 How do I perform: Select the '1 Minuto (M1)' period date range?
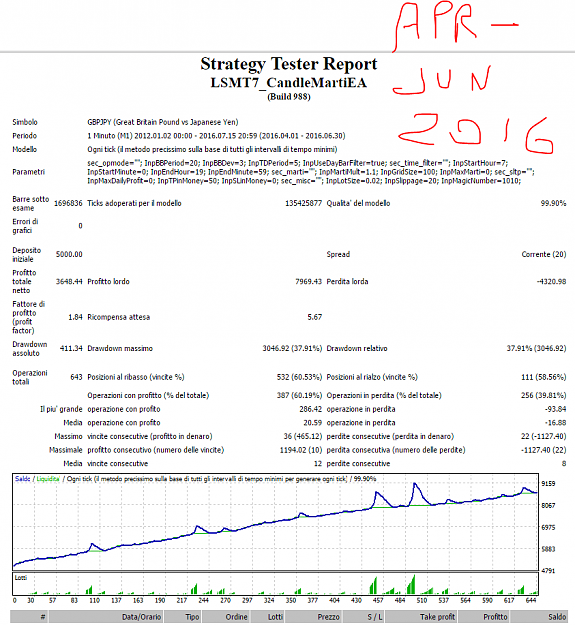pos(216,136)
